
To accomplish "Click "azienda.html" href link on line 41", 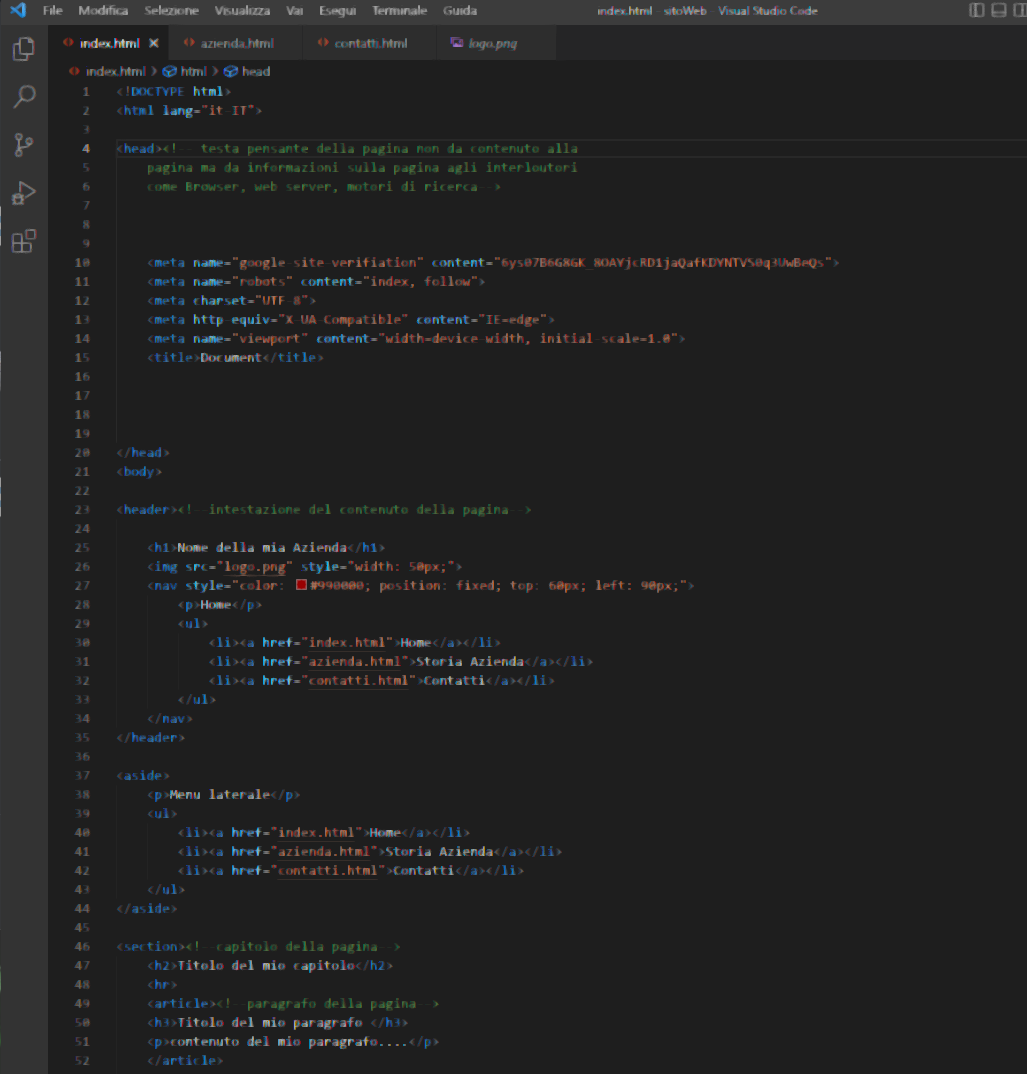I will (323, 852).
